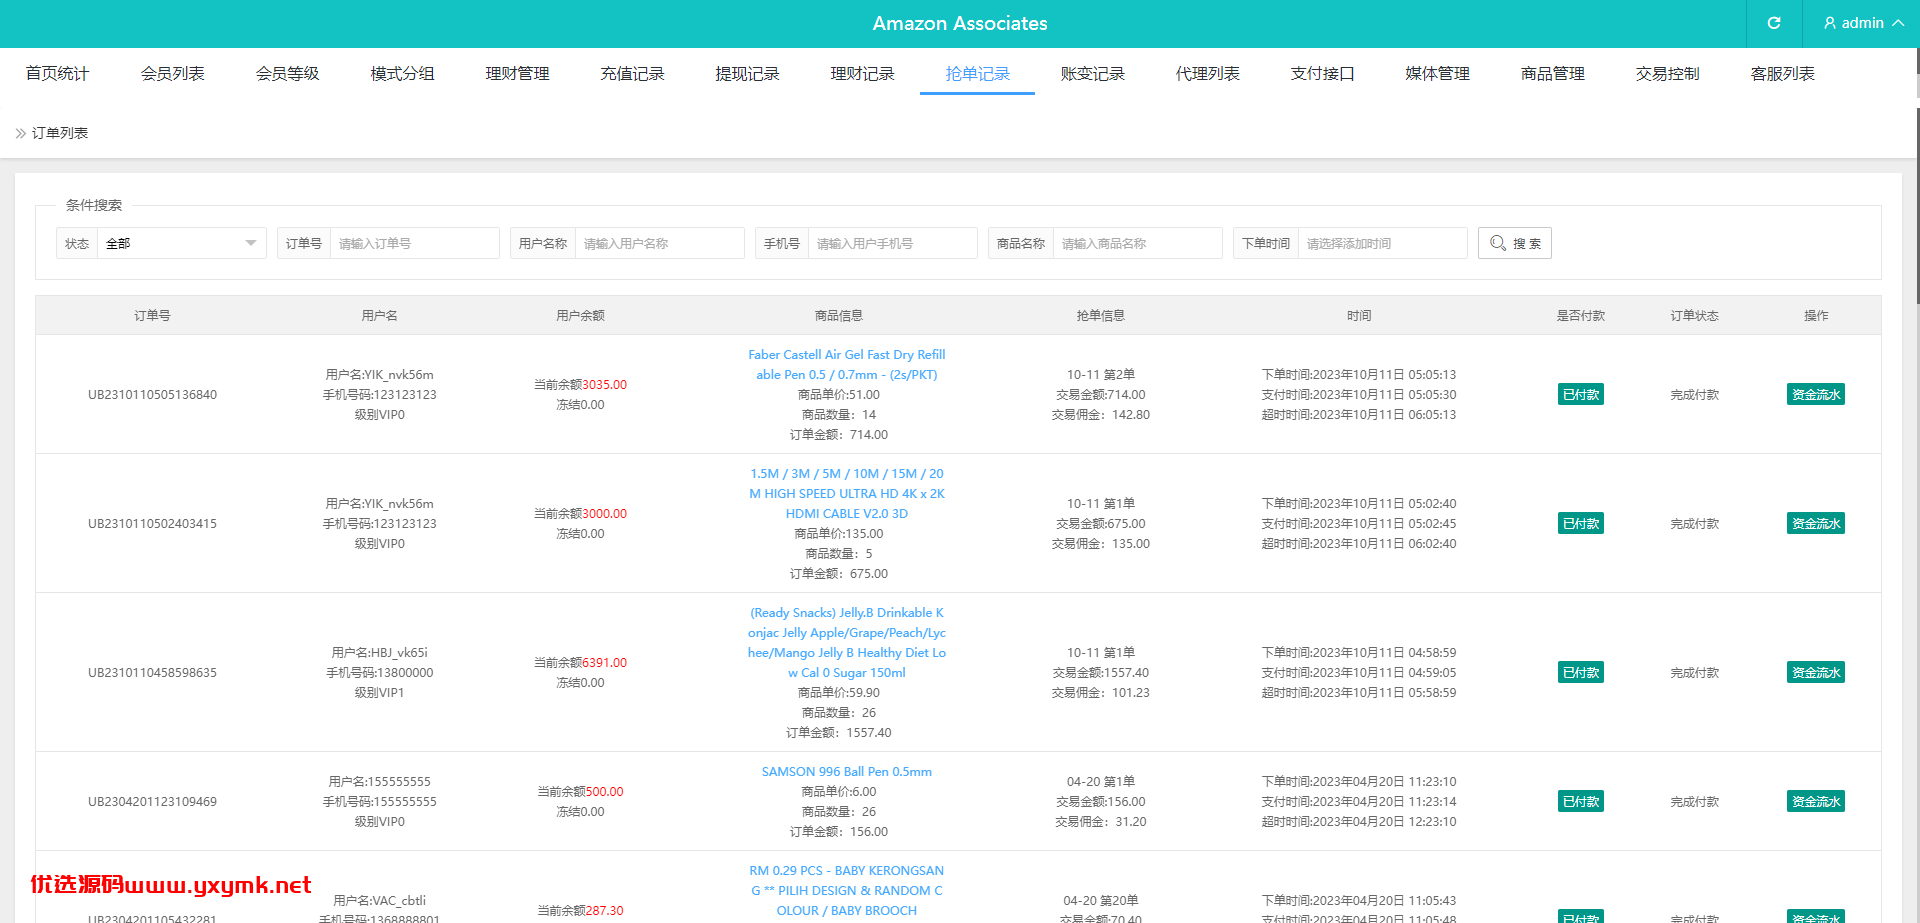Open the 充值记录 tab
The height and width of the screenshot is (923, 1920).
point(633,73)
